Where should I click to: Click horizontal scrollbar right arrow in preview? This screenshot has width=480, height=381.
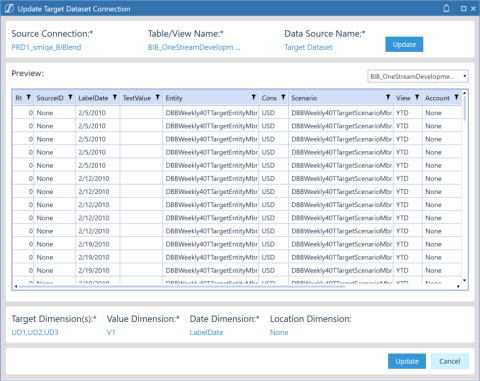(x=458, y=286)
